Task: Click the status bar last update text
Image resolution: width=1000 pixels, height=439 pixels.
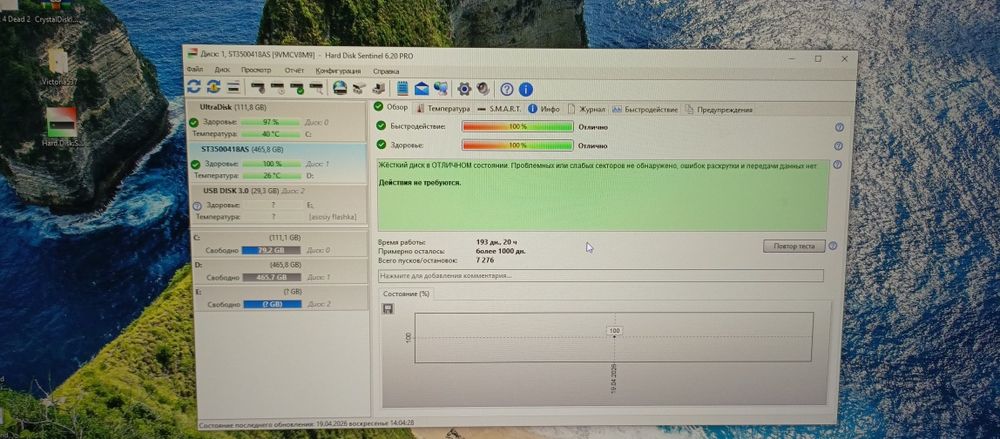Action: click(307, 423)
